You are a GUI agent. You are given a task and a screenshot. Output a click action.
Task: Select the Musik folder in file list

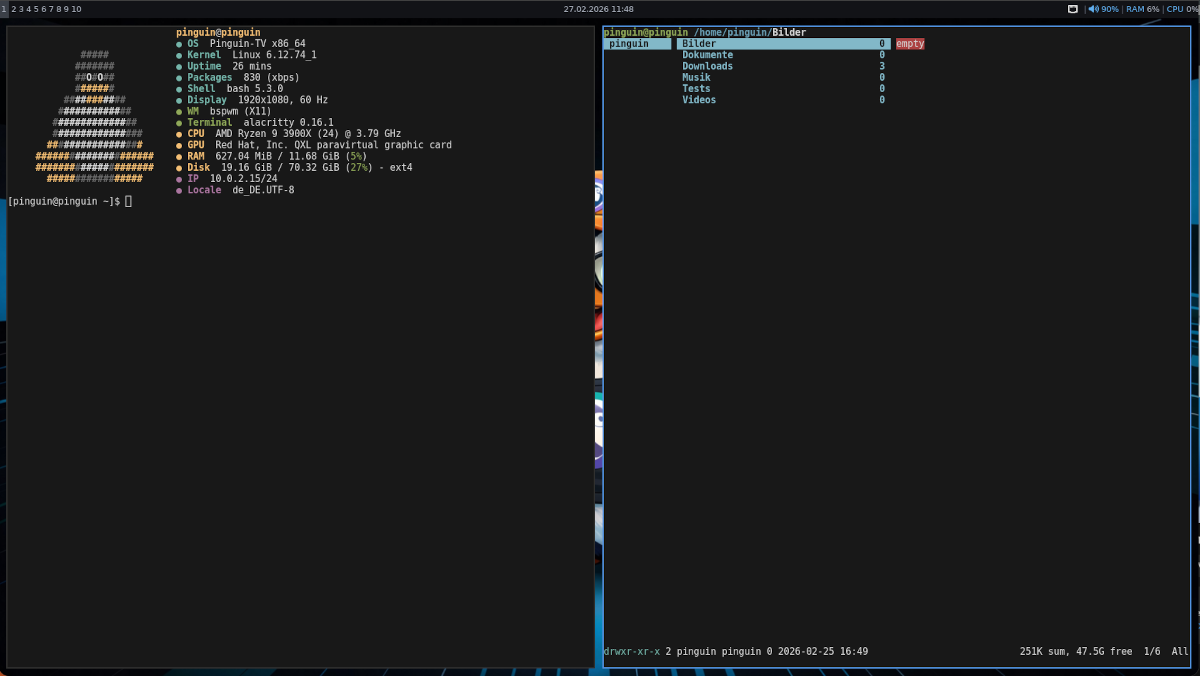click(696, 77)
